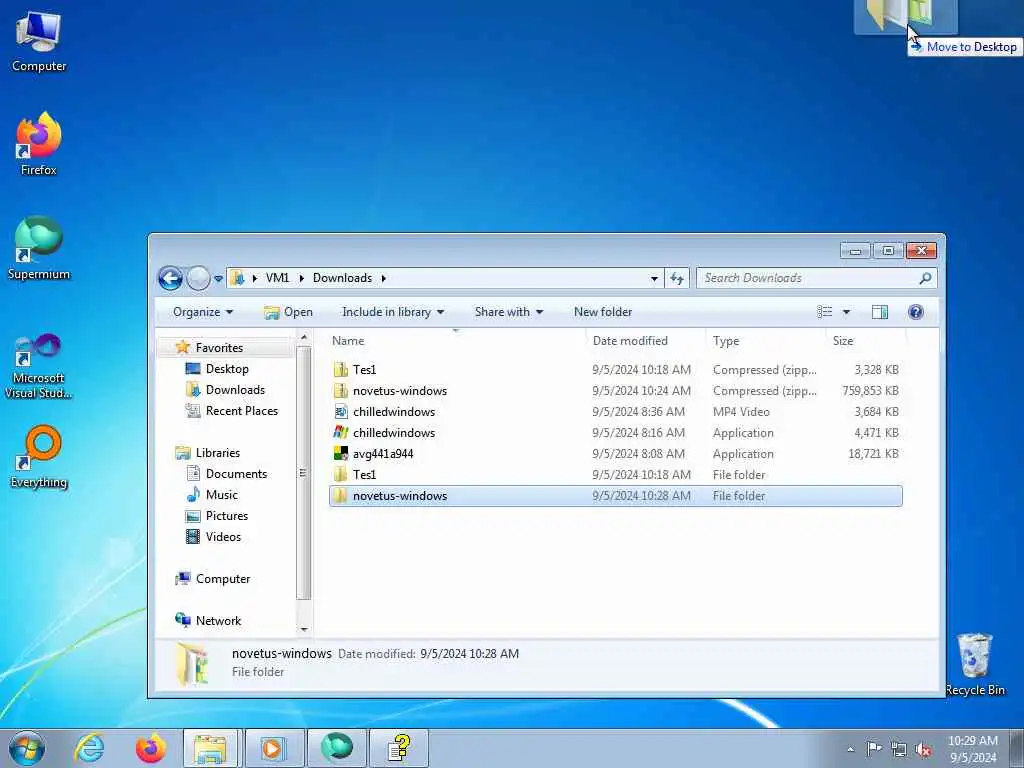The width and height of the screenshot is (1024, 768).
Task: Select the Recycle Bin icon
Action: point(974,665)
